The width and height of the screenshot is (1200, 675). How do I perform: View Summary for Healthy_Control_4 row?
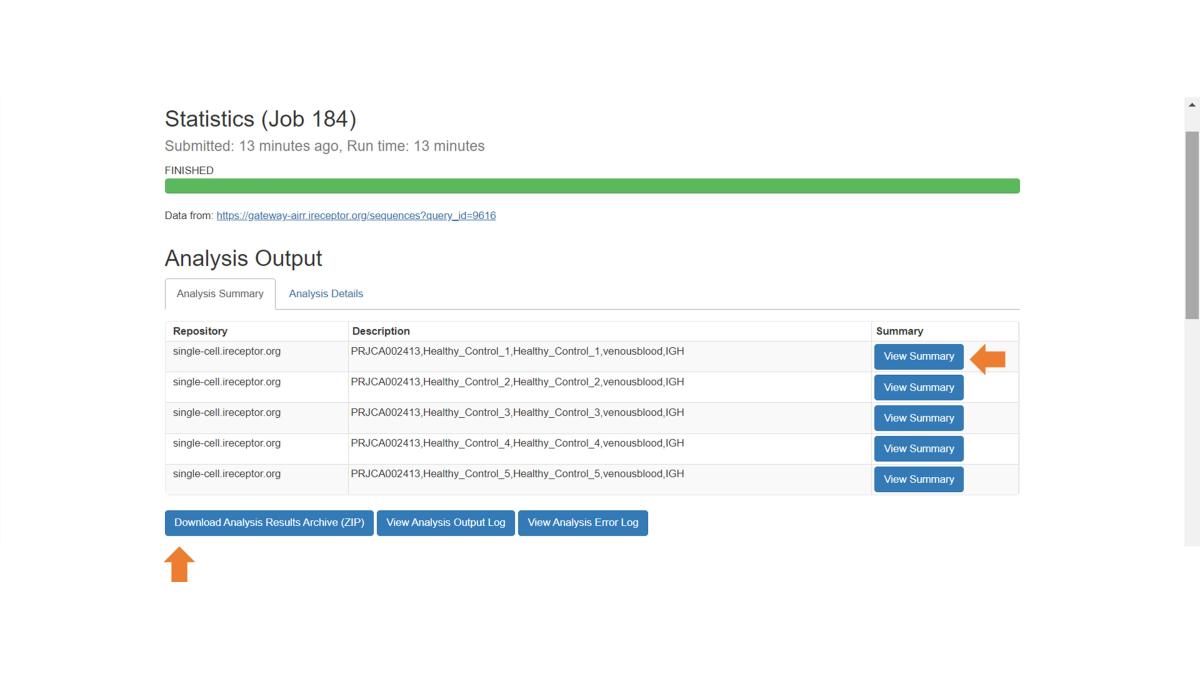(x=919, y=449)
